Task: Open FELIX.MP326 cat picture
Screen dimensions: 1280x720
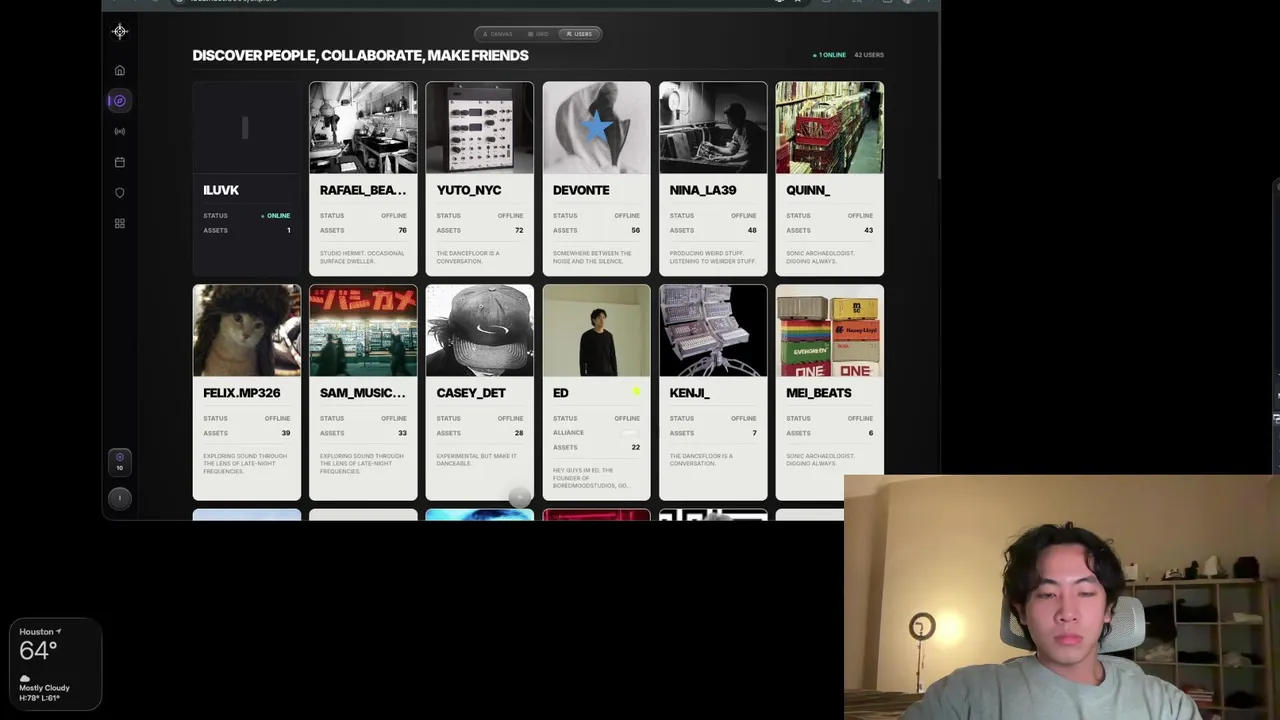Action: point(246,330)
